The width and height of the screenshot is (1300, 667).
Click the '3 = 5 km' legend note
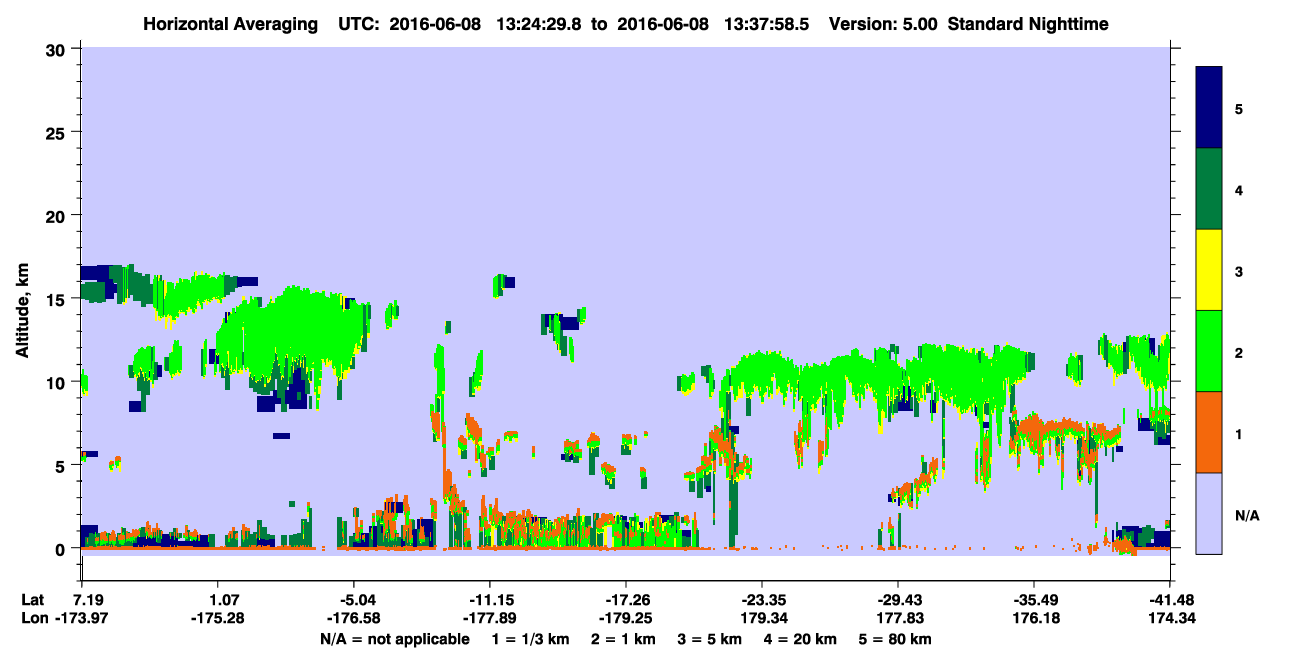coord(710,638)
